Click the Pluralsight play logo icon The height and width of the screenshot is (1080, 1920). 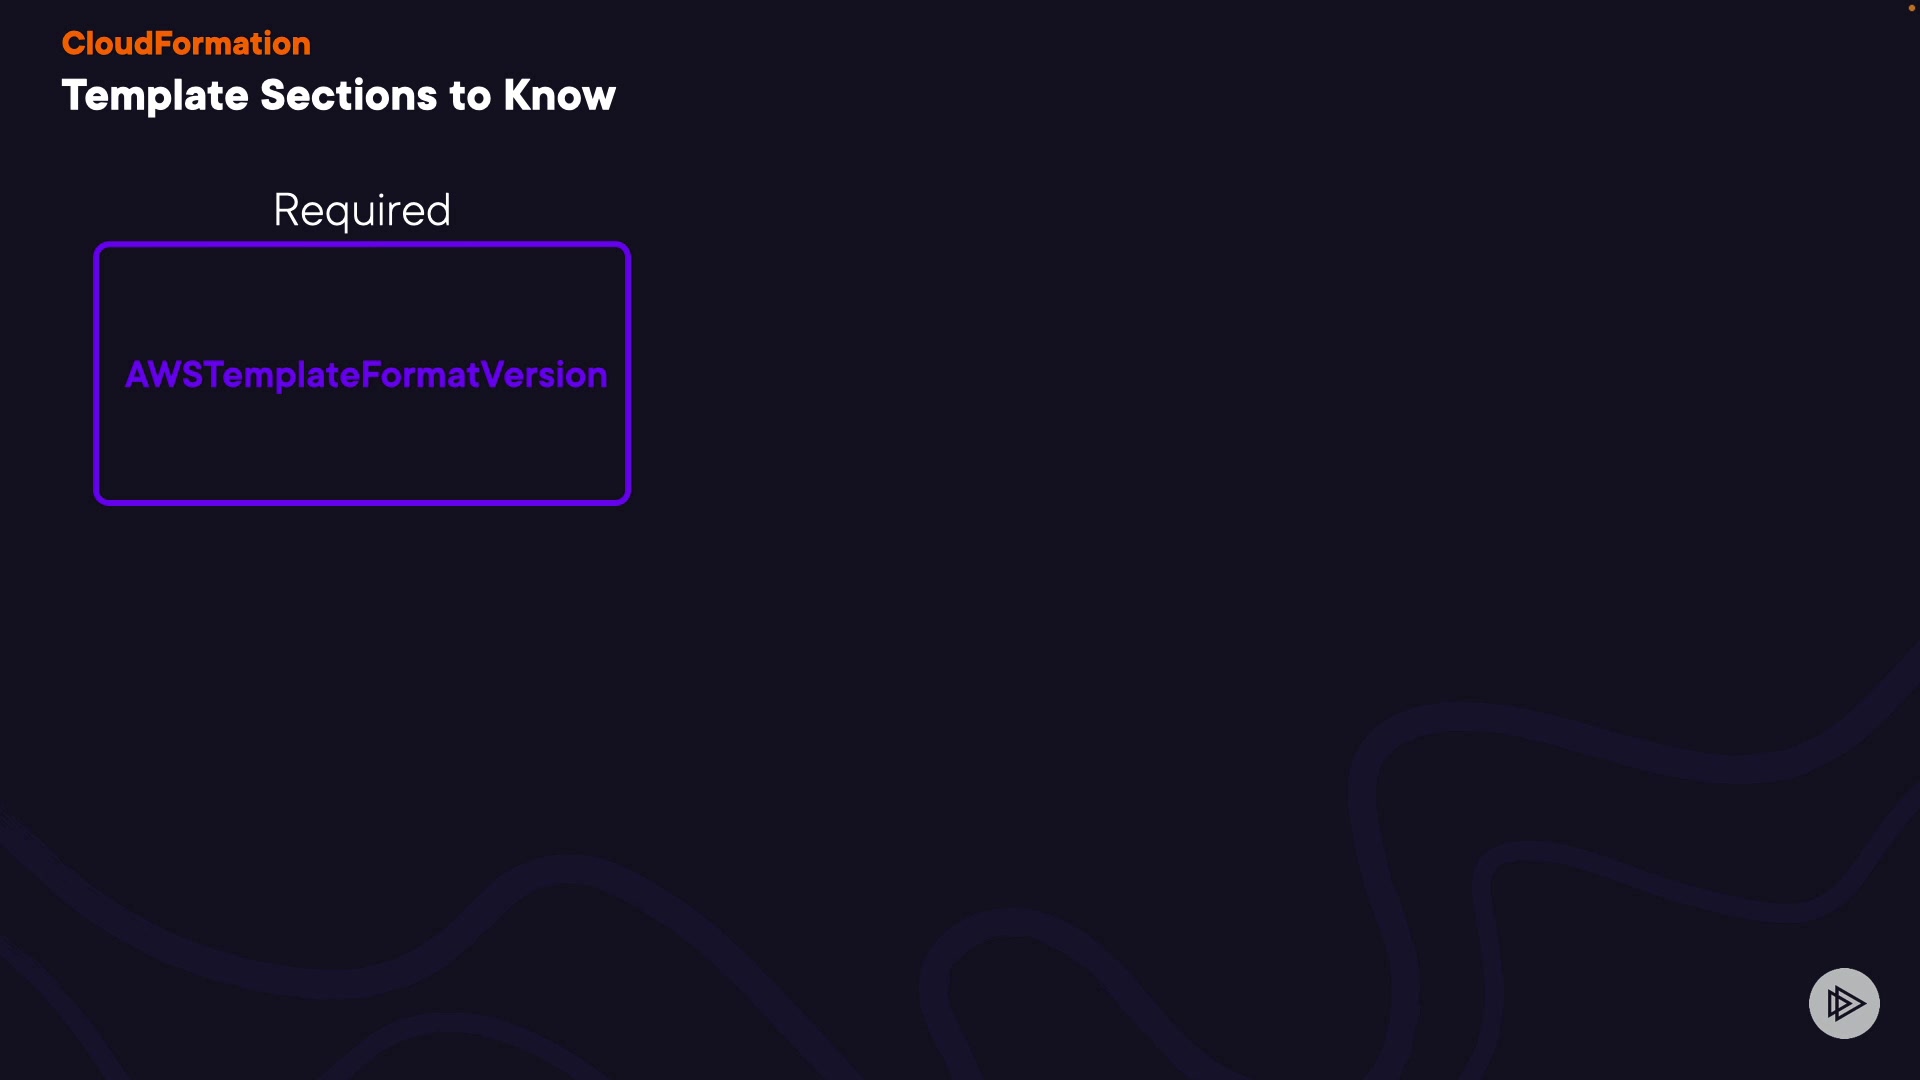pyautogui.click(x=1844, y=1003)
